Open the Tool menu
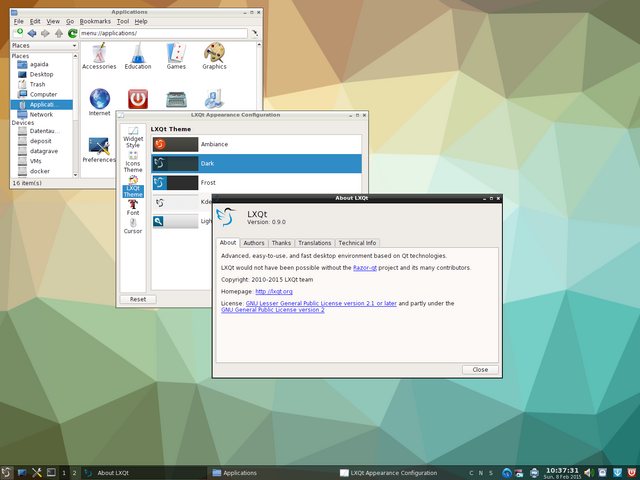 [x=123, y=21]
